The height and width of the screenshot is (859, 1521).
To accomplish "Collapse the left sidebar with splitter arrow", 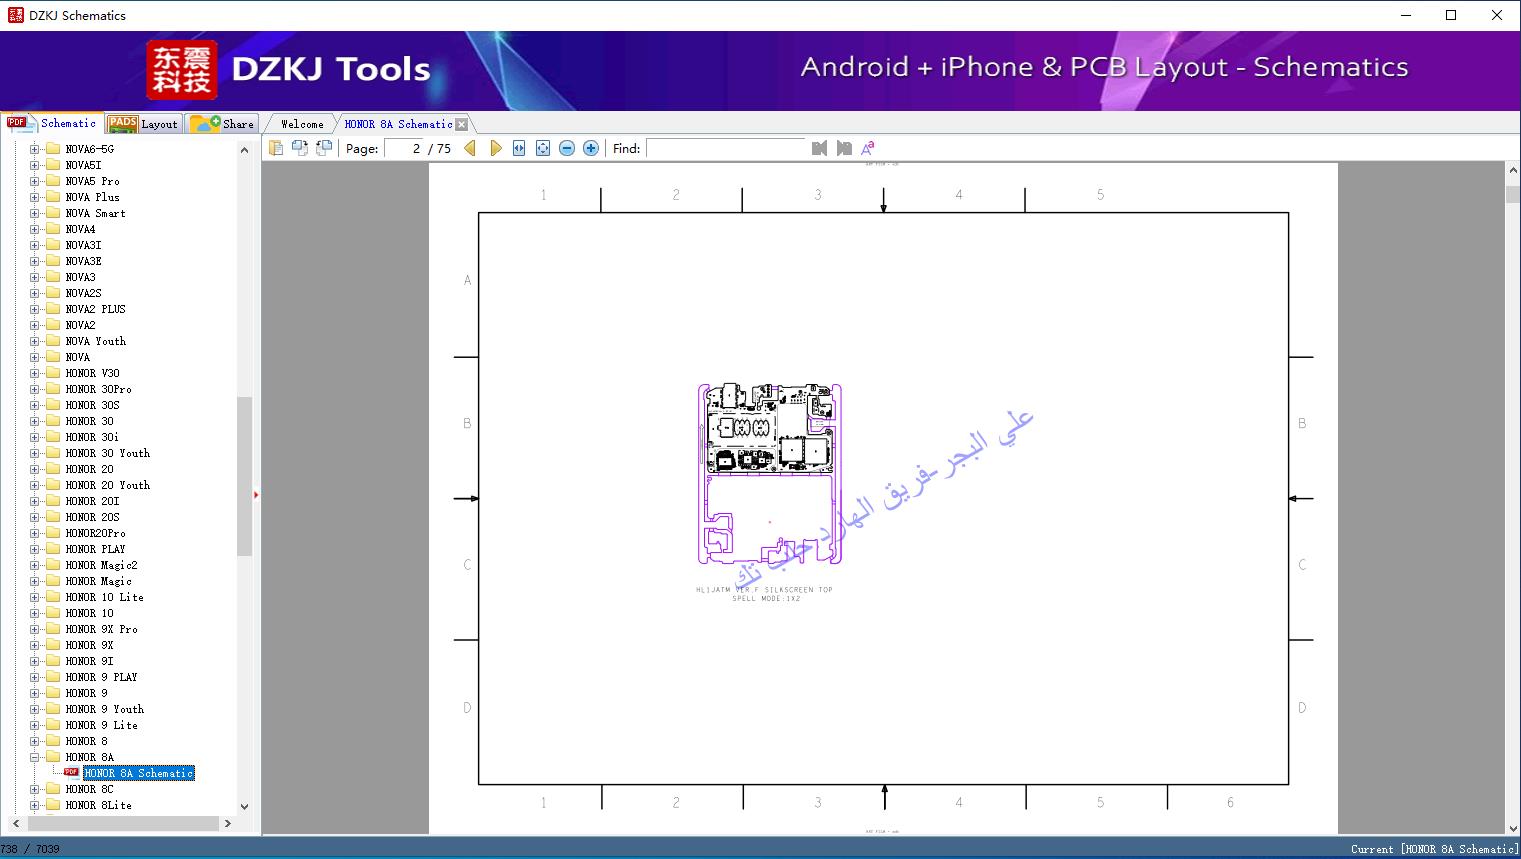I will [x=256, y=494].
